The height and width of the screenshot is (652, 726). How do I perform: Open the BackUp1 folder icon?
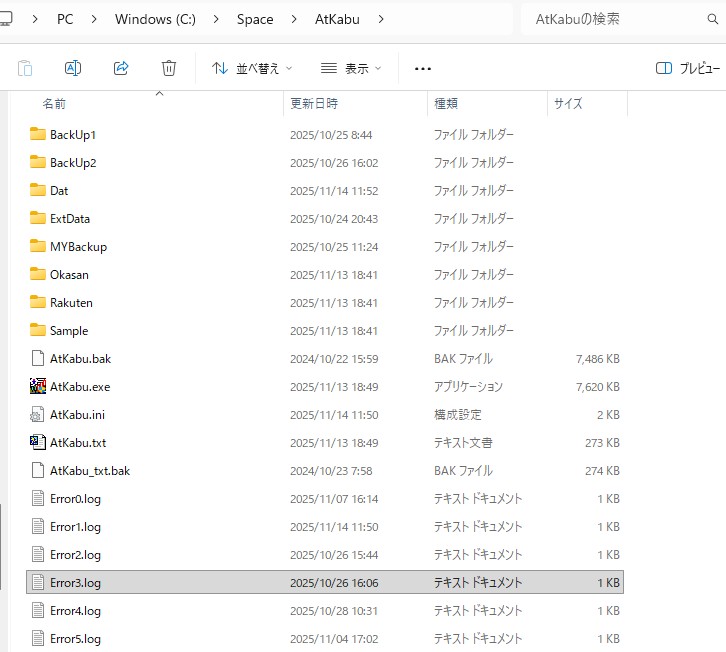tap(38, 134)
